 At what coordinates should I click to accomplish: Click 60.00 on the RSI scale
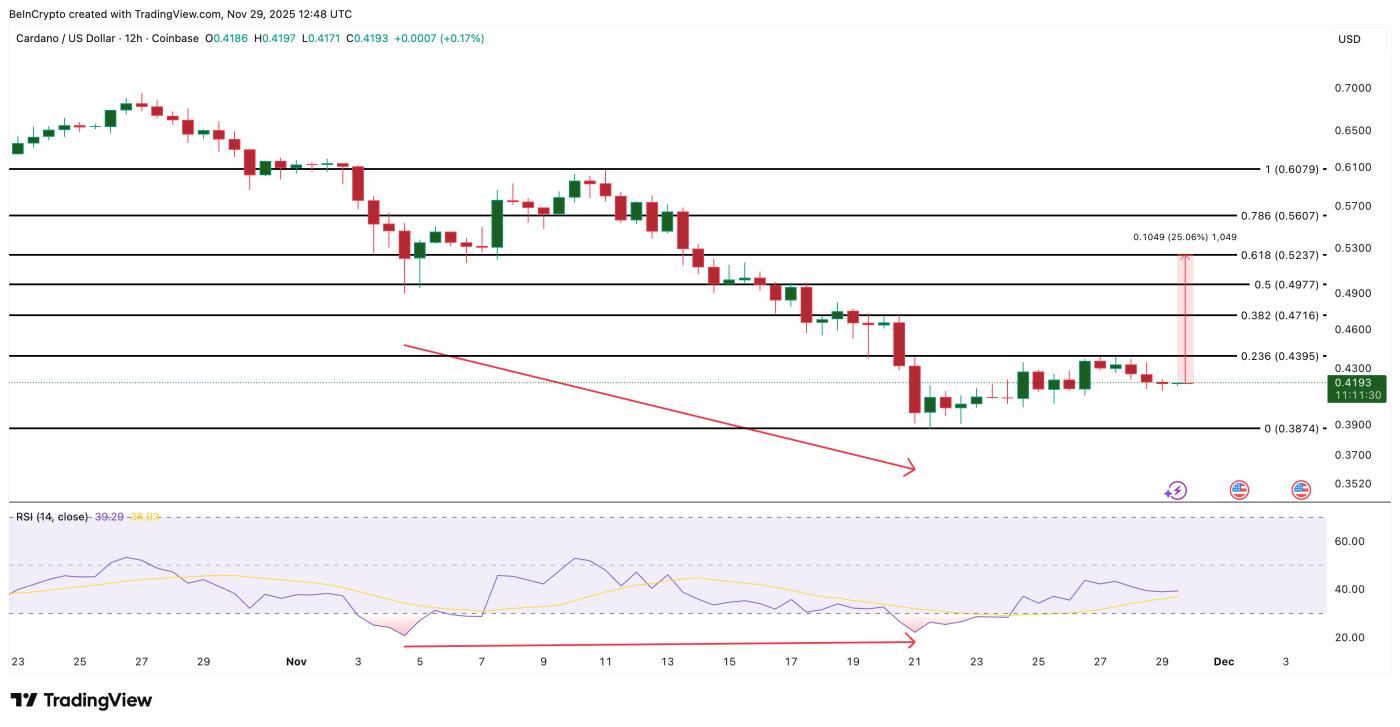pyautogui.click(x=1350, y=541)
